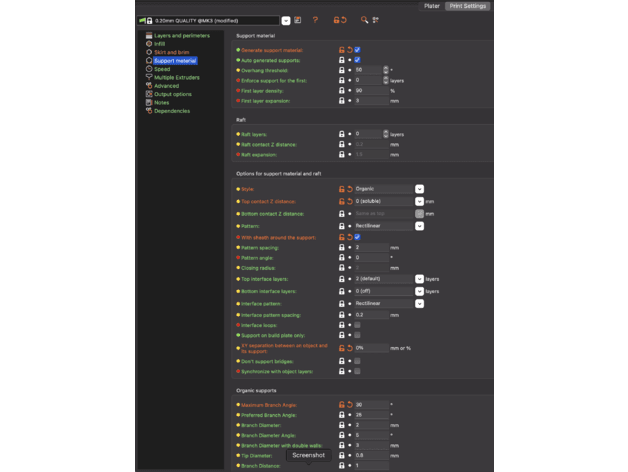
Task: Open Bottom interface layers dropdown
Action: pos(419,291)
